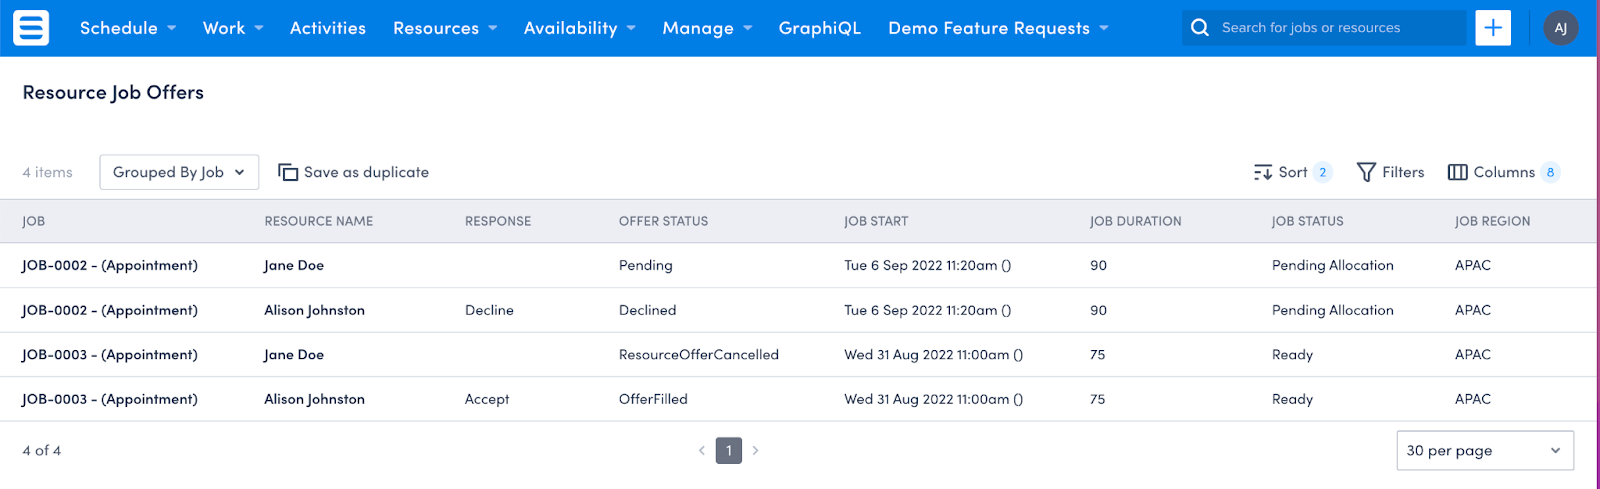Image resolution: width=1600 pixels, height=489 pixels.
Task: Open JOB-0003 row for Alison Johnston
Action: point(798,399)
